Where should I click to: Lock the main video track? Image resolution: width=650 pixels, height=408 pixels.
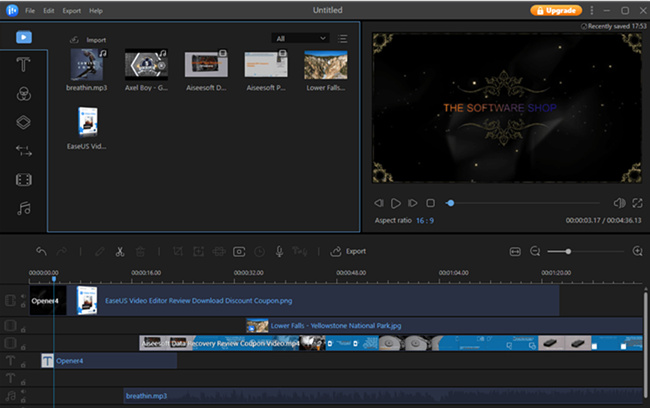tap(23, 305)
